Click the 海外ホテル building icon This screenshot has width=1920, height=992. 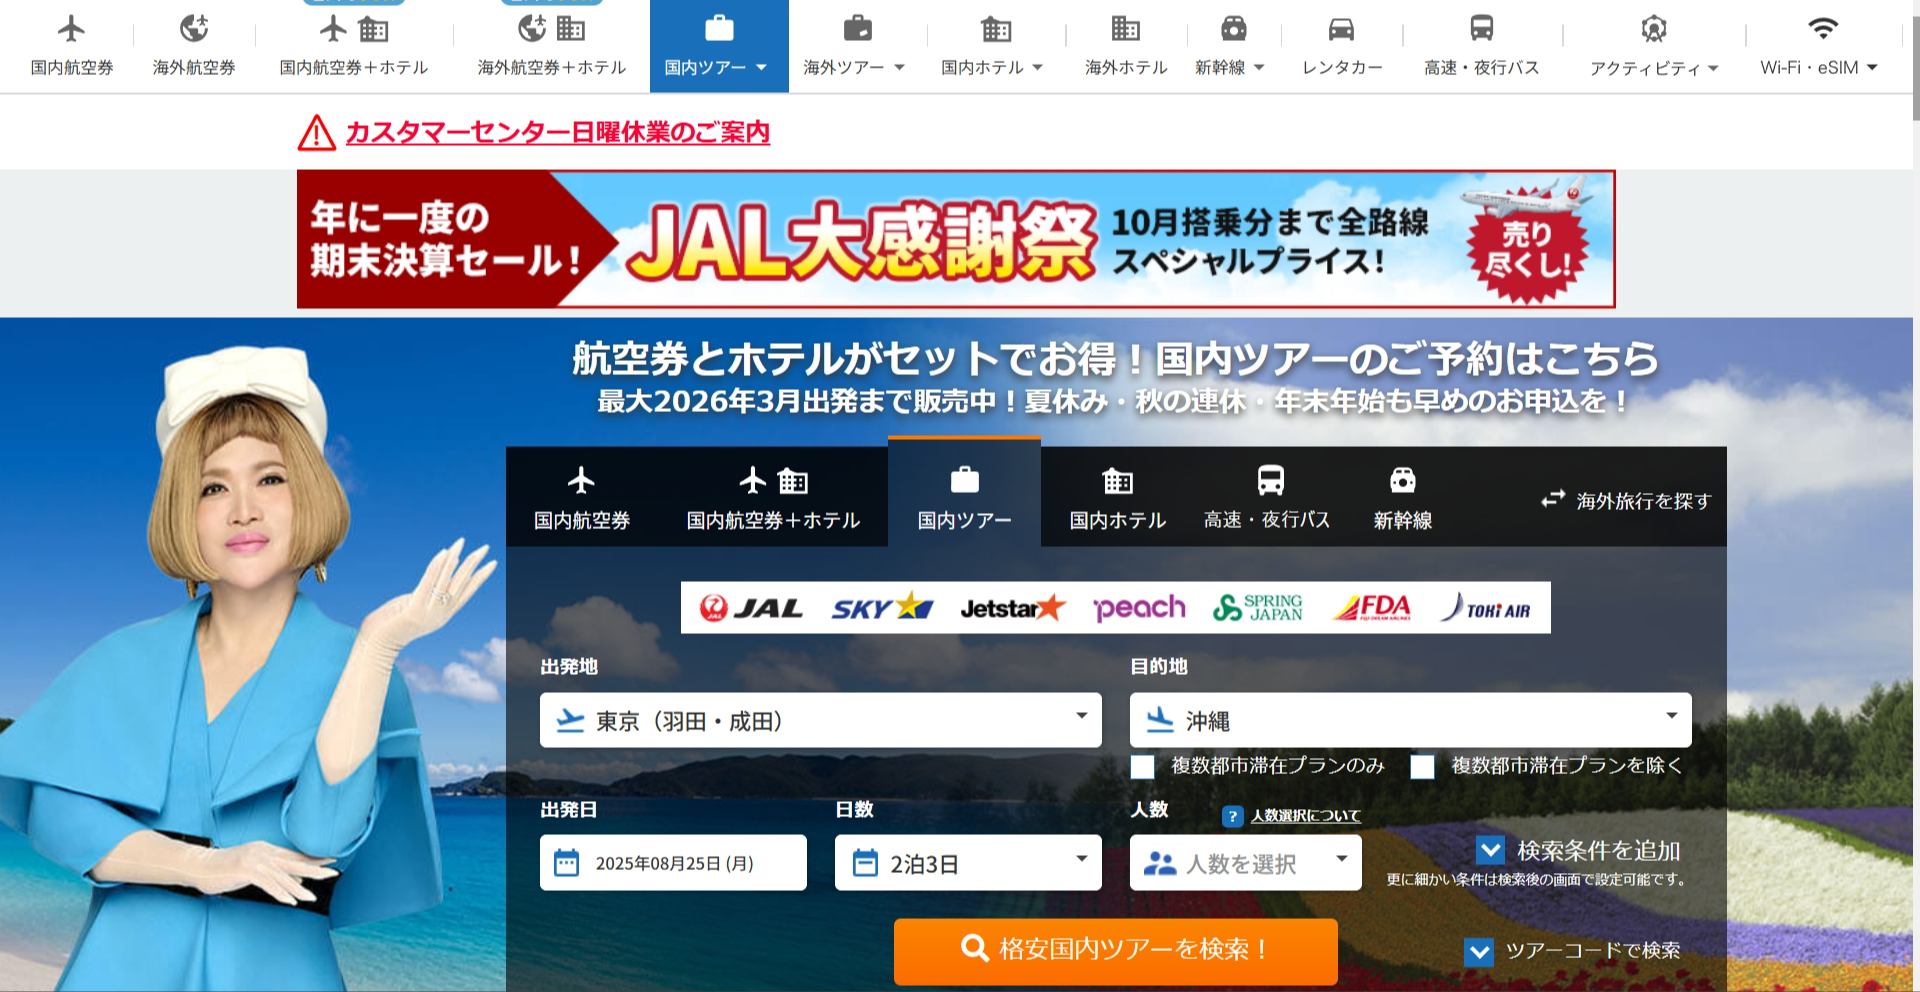[x=1125, y=28]
